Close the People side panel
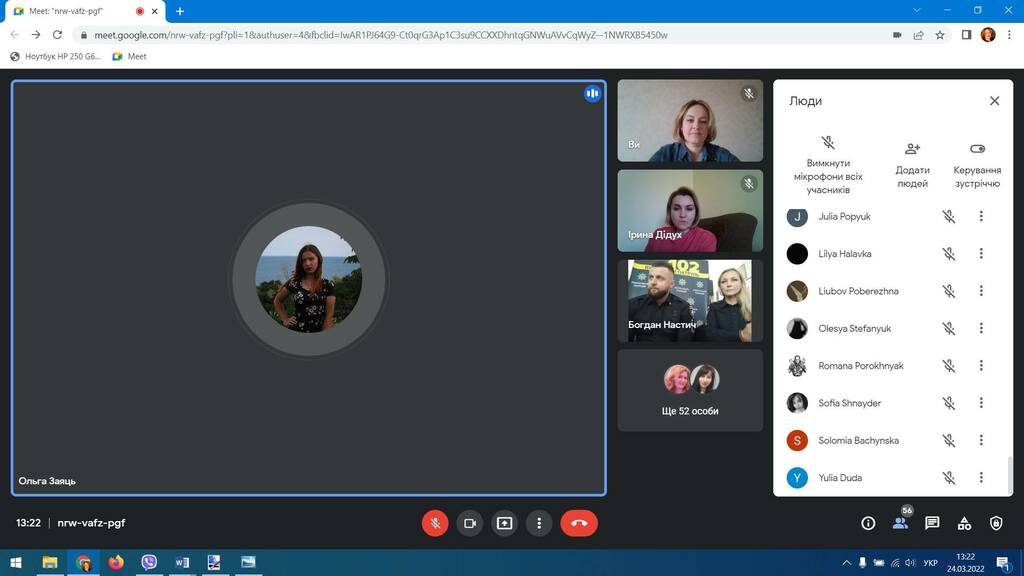 coord(994,101)
